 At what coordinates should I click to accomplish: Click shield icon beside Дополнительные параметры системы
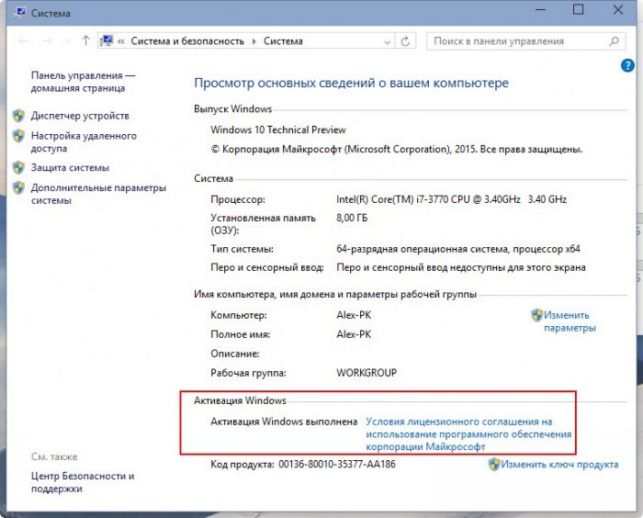tap(18, 188)
